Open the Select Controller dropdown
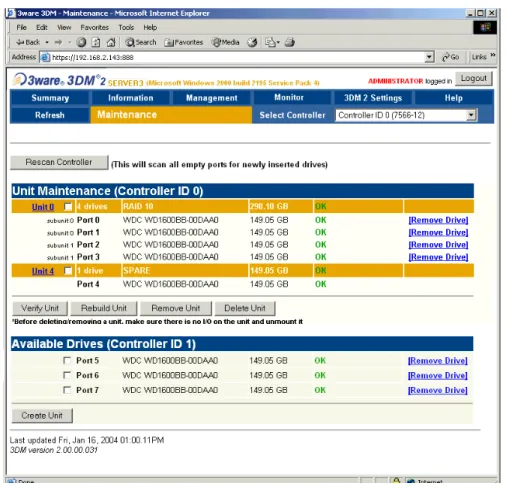 [x=406, y=115]
